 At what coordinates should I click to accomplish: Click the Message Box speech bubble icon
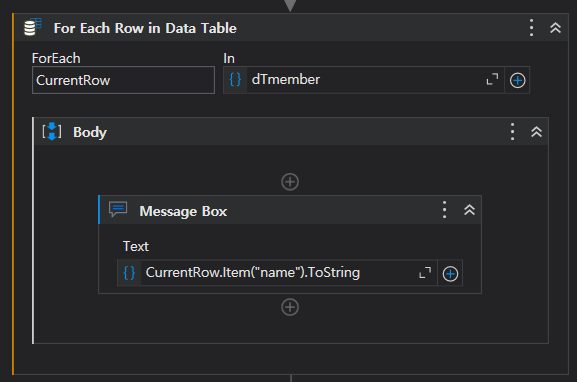coord(118,210)
